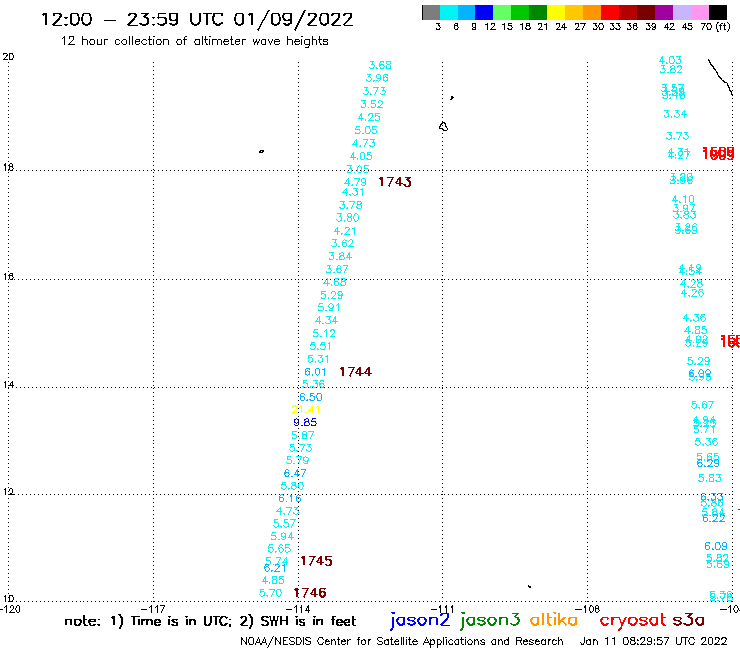The image size is (740, 650).
Task: Click the 5.91 wave height value
Action: (329, 307)
